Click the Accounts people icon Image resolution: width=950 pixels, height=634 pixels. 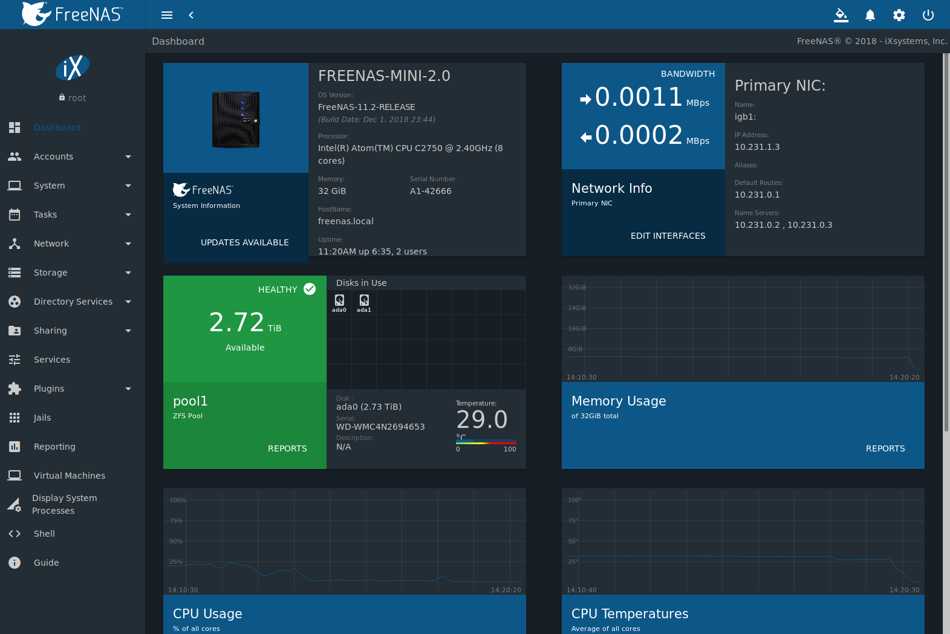click(15, 156)
